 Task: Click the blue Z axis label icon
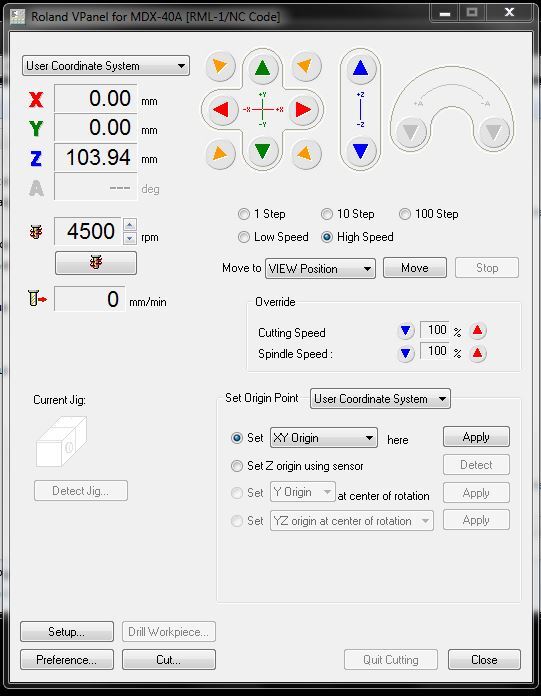coord(36,158)
